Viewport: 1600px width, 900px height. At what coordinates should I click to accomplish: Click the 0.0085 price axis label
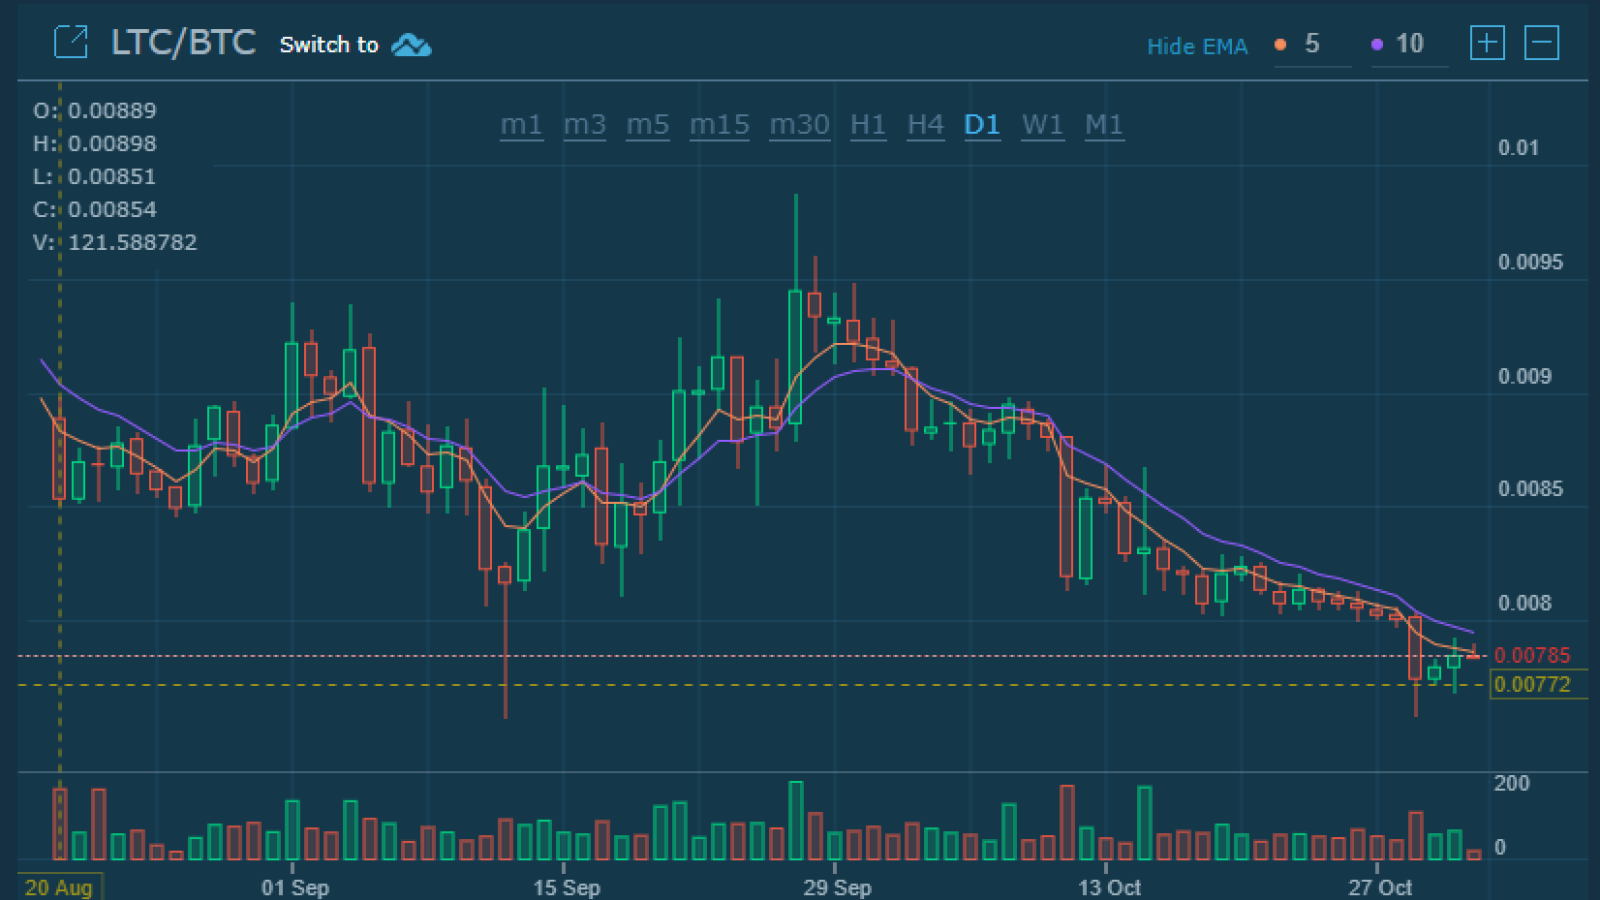tap(1530, 489)
